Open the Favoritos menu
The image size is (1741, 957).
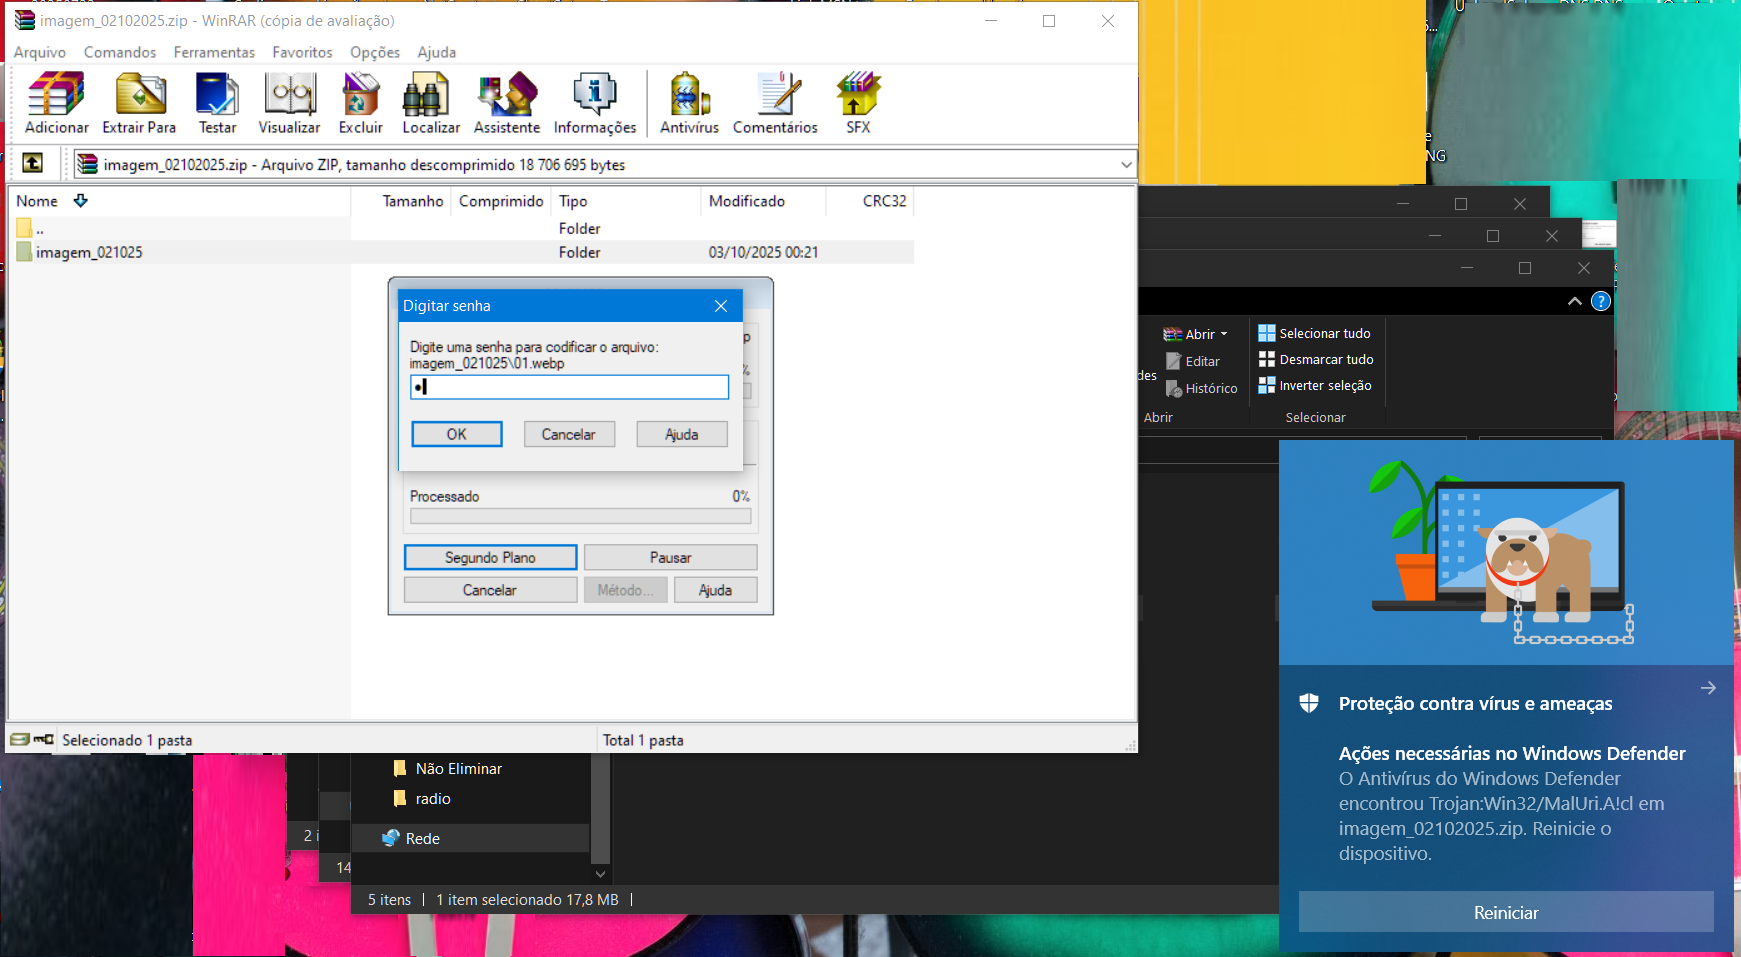coord(302,52)
